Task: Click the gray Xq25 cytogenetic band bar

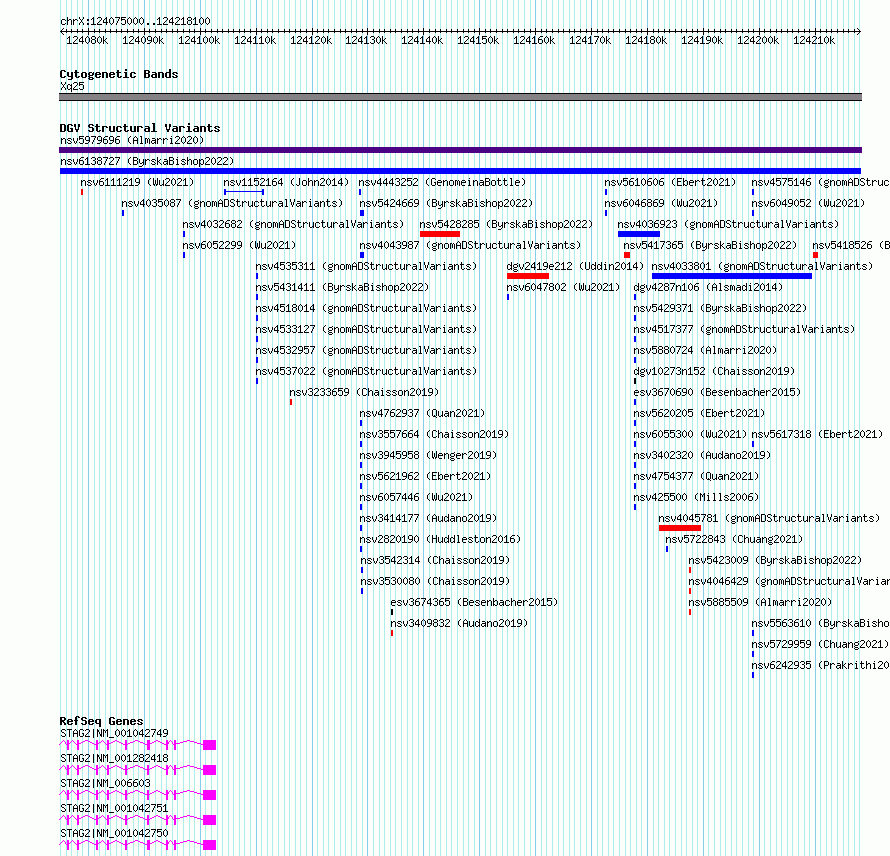Action: click(460, 97)
